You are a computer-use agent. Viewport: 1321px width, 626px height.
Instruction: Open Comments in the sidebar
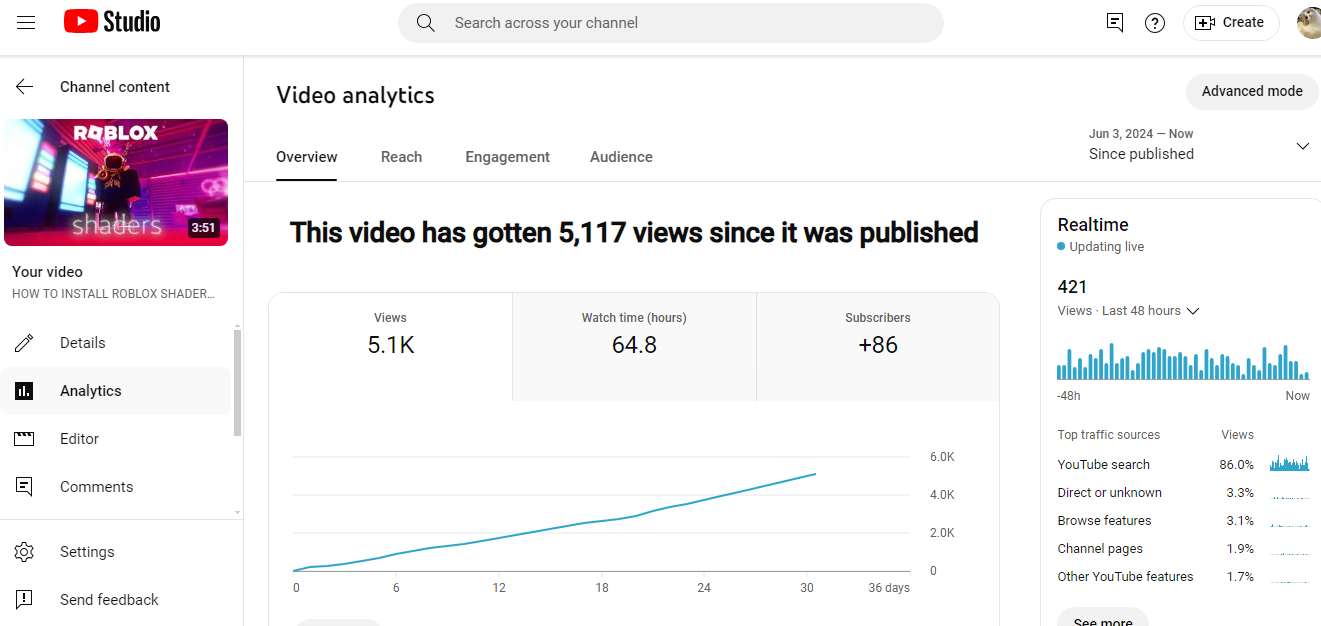(115, 487)
